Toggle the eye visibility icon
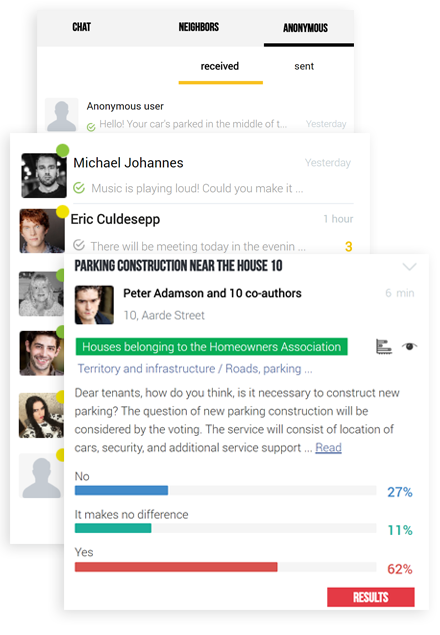Image resolution: width=440 pixels, height=635 pixels. pos(409,346)
